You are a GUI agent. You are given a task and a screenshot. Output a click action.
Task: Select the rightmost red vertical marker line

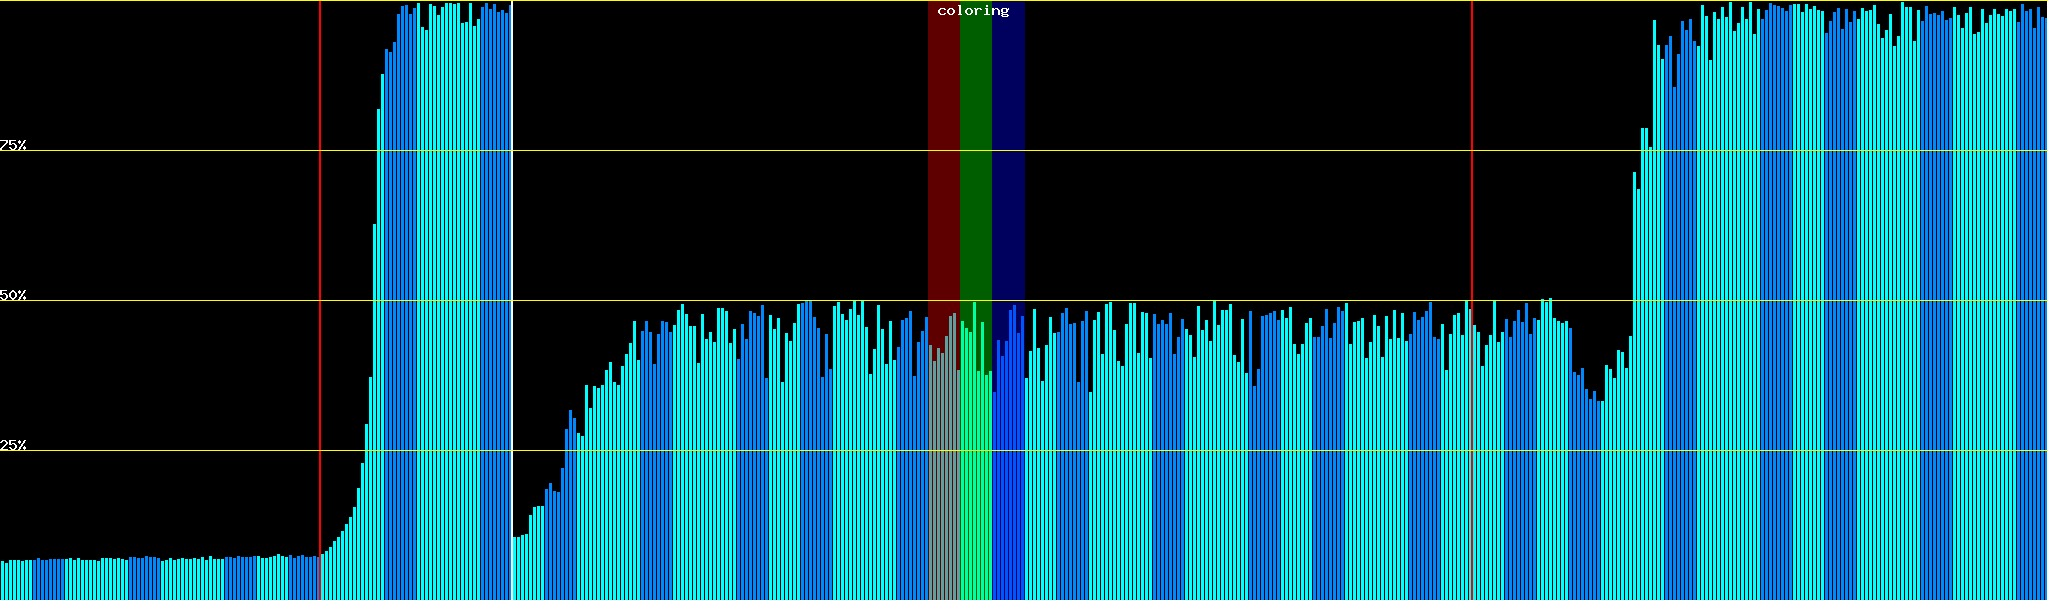1472,200
